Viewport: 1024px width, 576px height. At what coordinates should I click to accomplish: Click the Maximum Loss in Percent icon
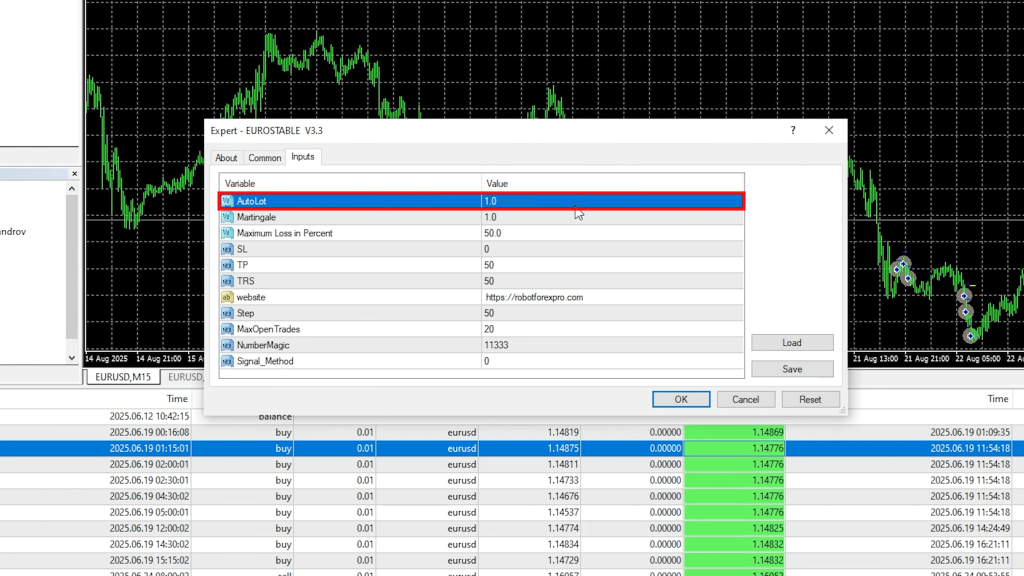tap(227, 233)
